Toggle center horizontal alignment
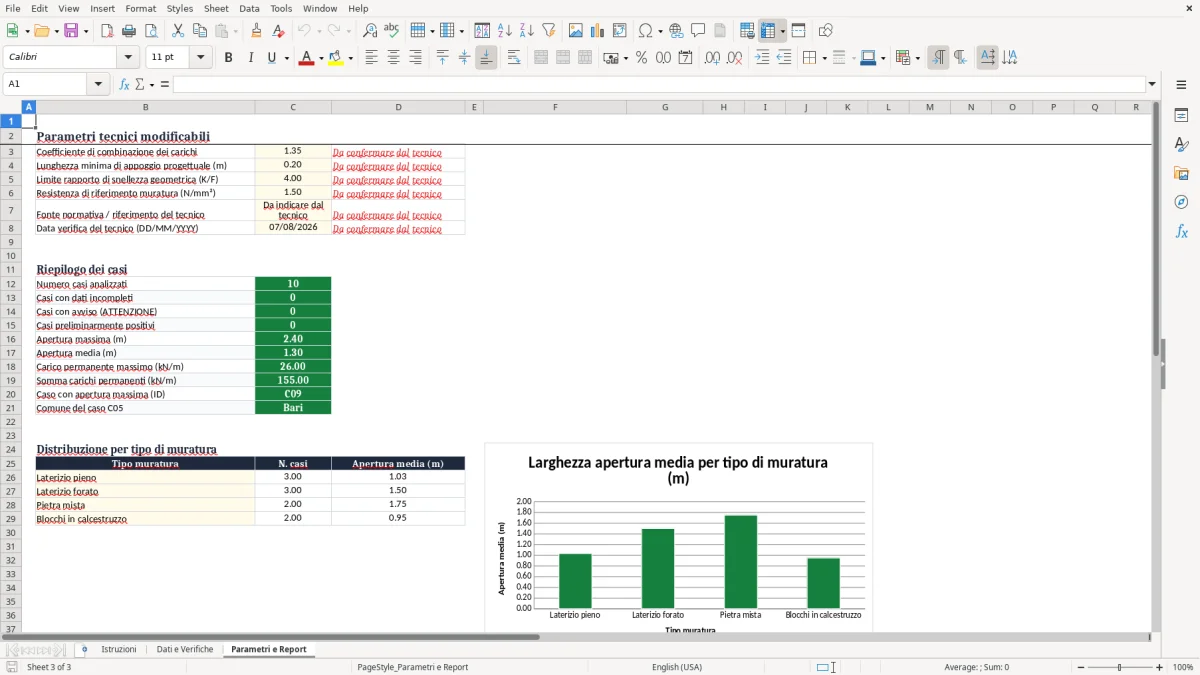1200x675 pixels. click(393, 58)
